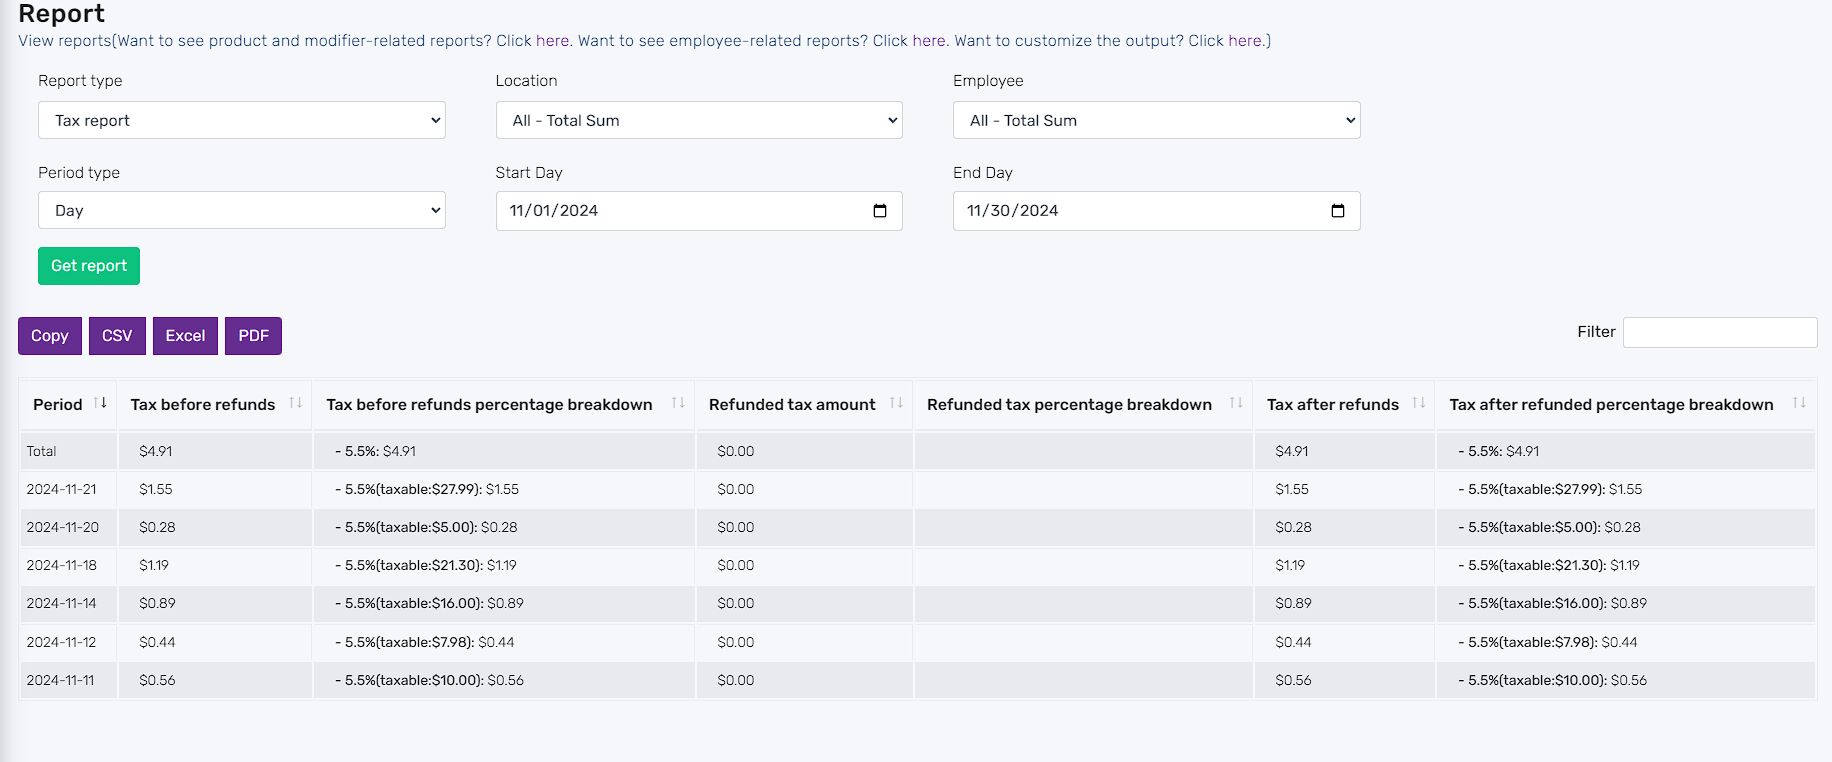
Task: Export the report as CSV
Action: click(x=117, y=336)
